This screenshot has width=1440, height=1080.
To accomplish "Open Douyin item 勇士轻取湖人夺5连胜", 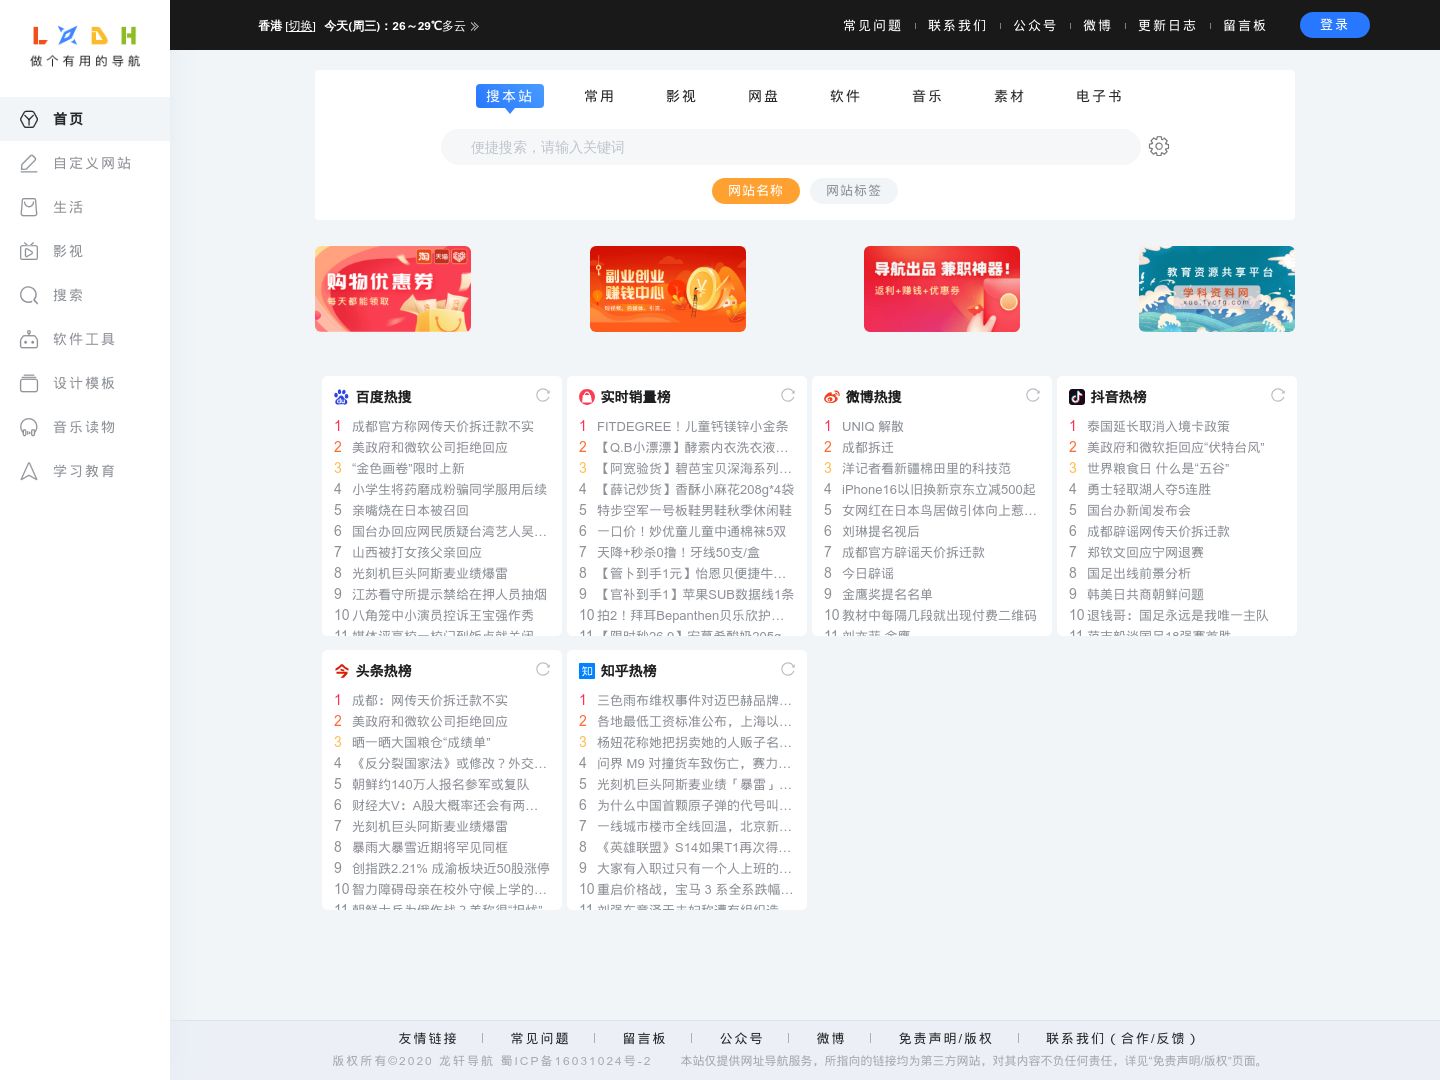I will click(1149, 489).
